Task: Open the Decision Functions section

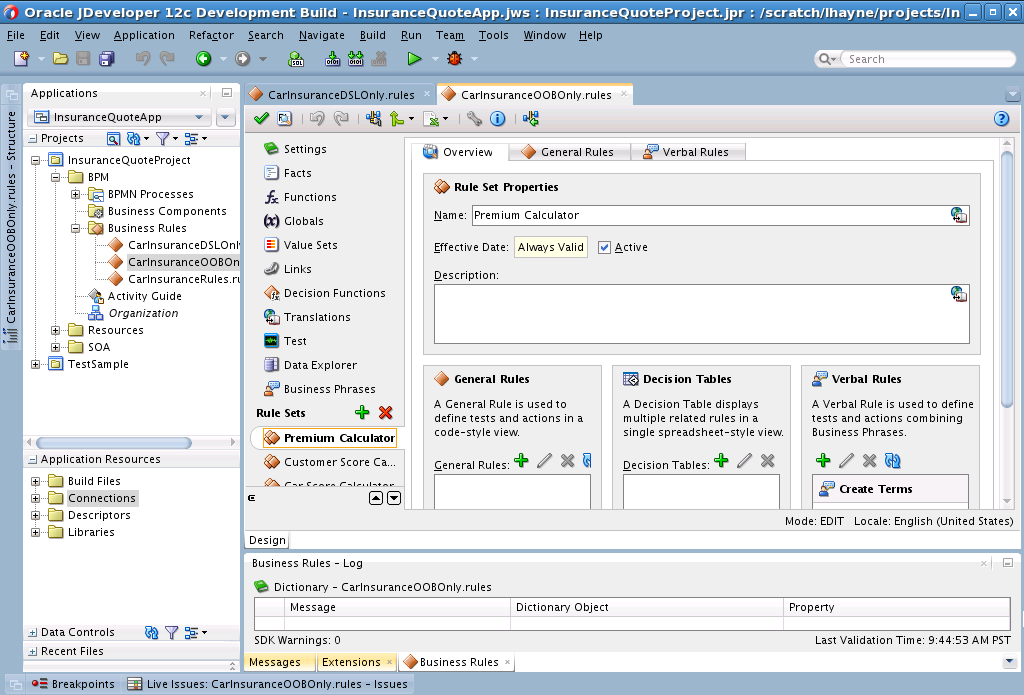Action: (334, 293)
